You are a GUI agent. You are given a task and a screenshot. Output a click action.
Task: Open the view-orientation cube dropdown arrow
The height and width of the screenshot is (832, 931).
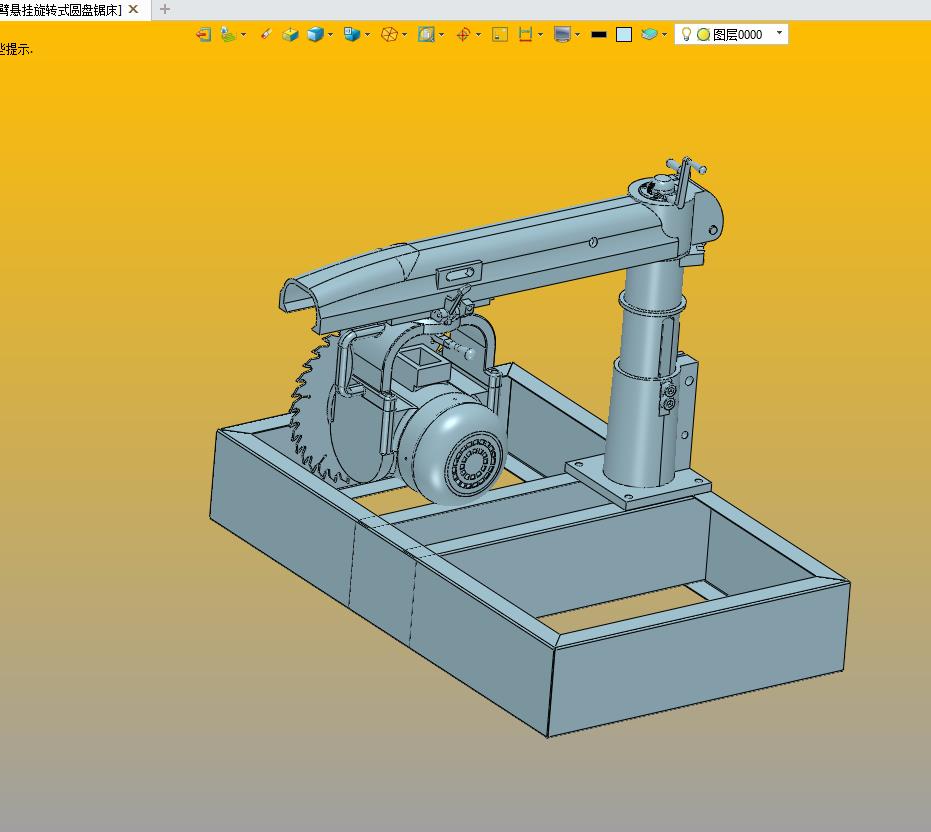368,34
